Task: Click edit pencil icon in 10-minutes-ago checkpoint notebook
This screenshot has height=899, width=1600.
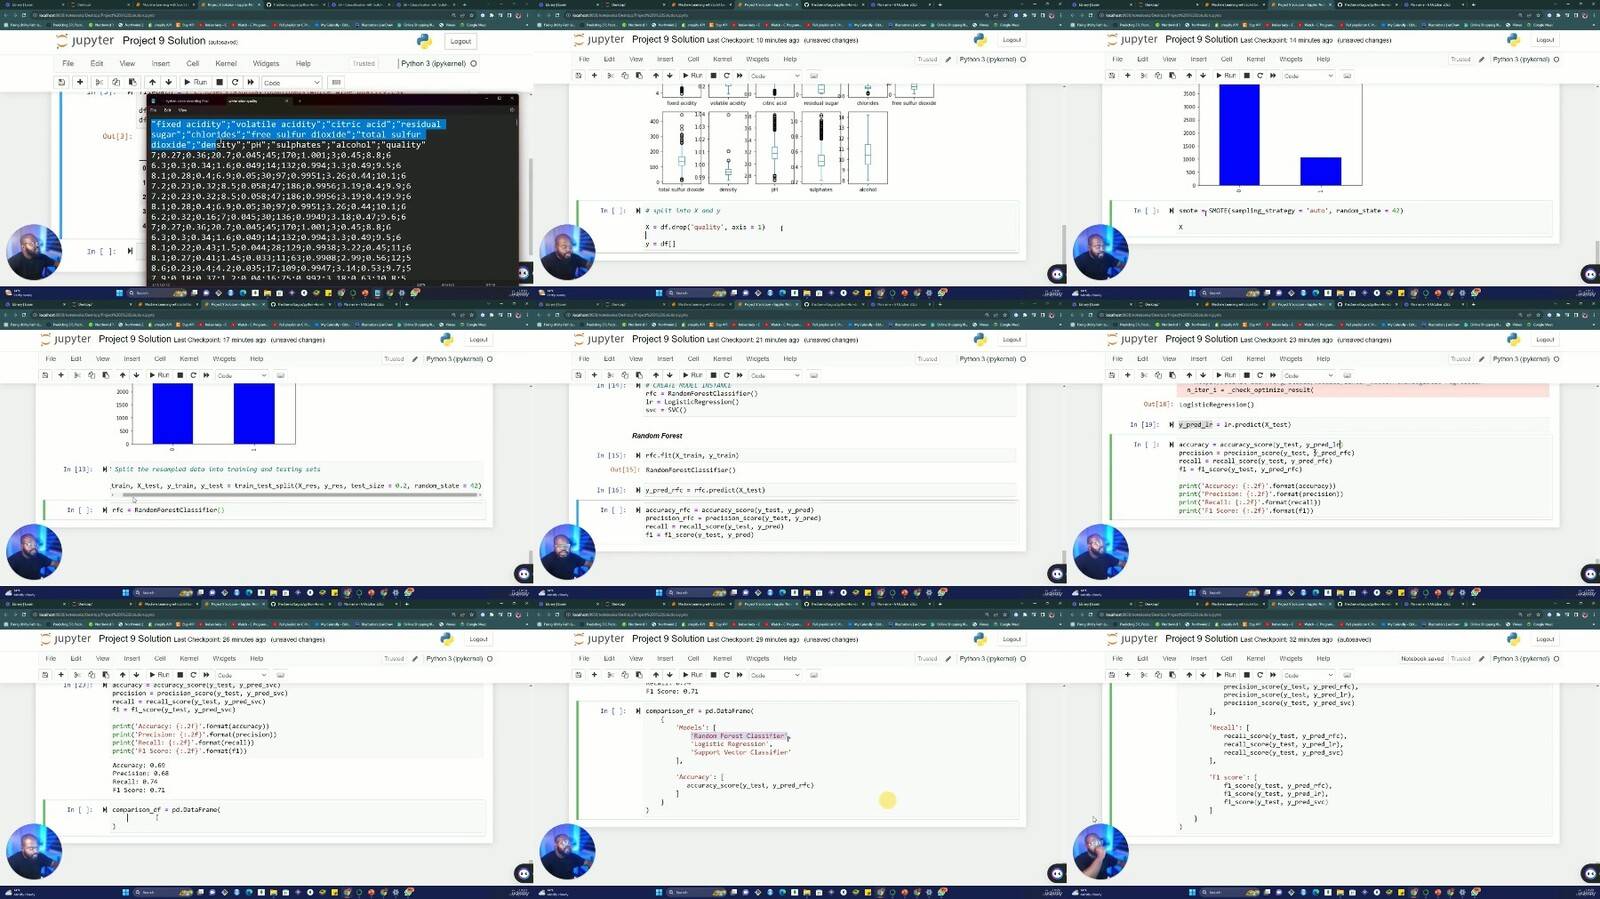Action: (x=948, y=59)
